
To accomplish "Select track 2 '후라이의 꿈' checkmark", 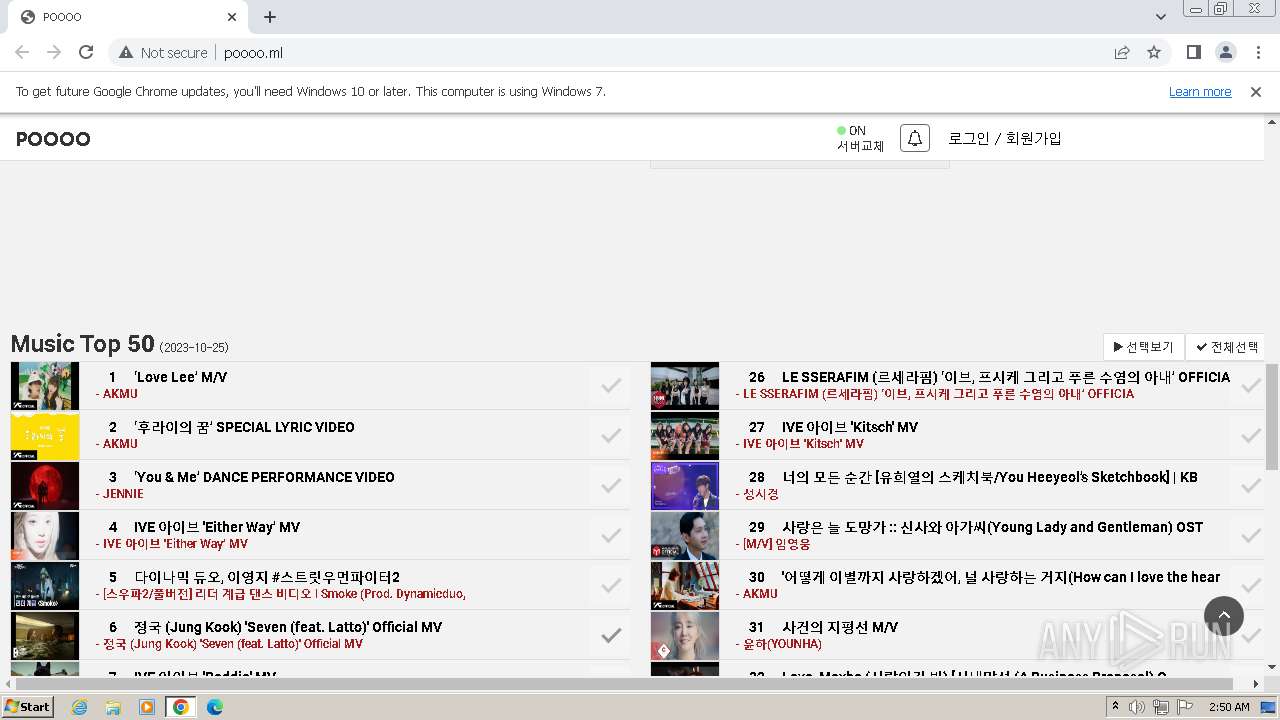I will pos(611,435).
